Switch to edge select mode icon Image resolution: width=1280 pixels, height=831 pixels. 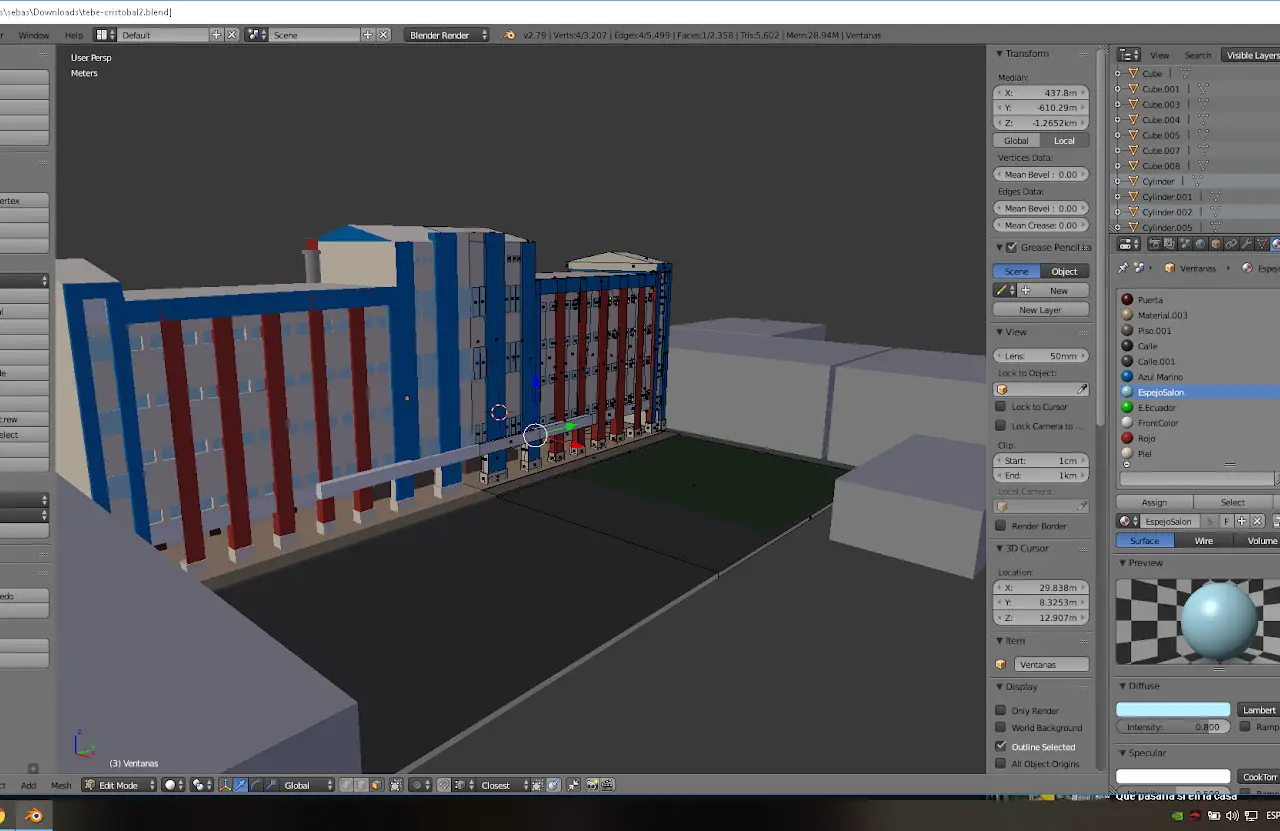click(x=361, y=785)
